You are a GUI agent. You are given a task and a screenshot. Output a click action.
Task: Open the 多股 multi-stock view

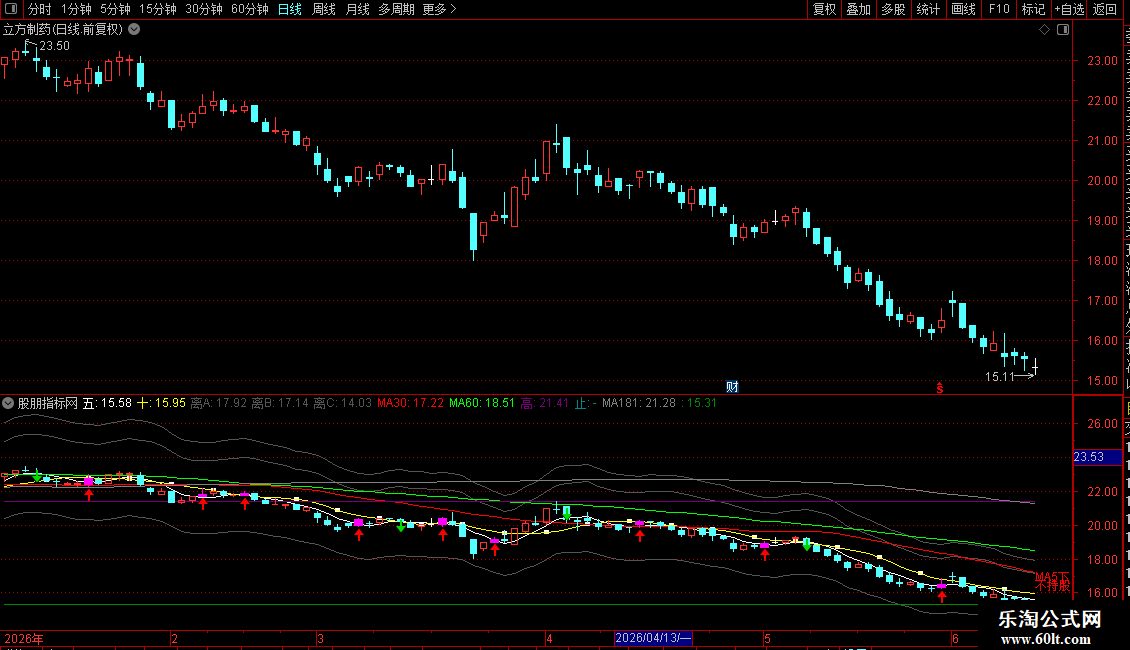click(x=893, y=9)
